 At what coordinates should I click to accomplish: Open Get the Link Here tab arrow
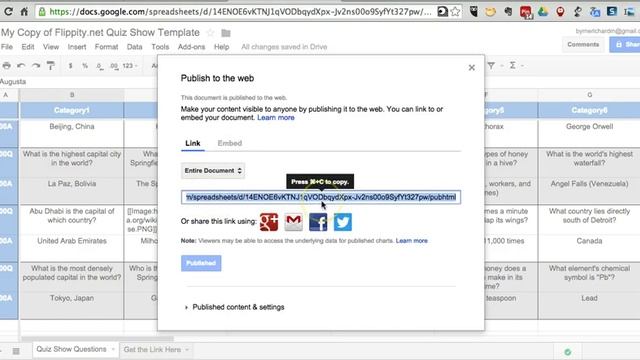[x=187, y=350]
